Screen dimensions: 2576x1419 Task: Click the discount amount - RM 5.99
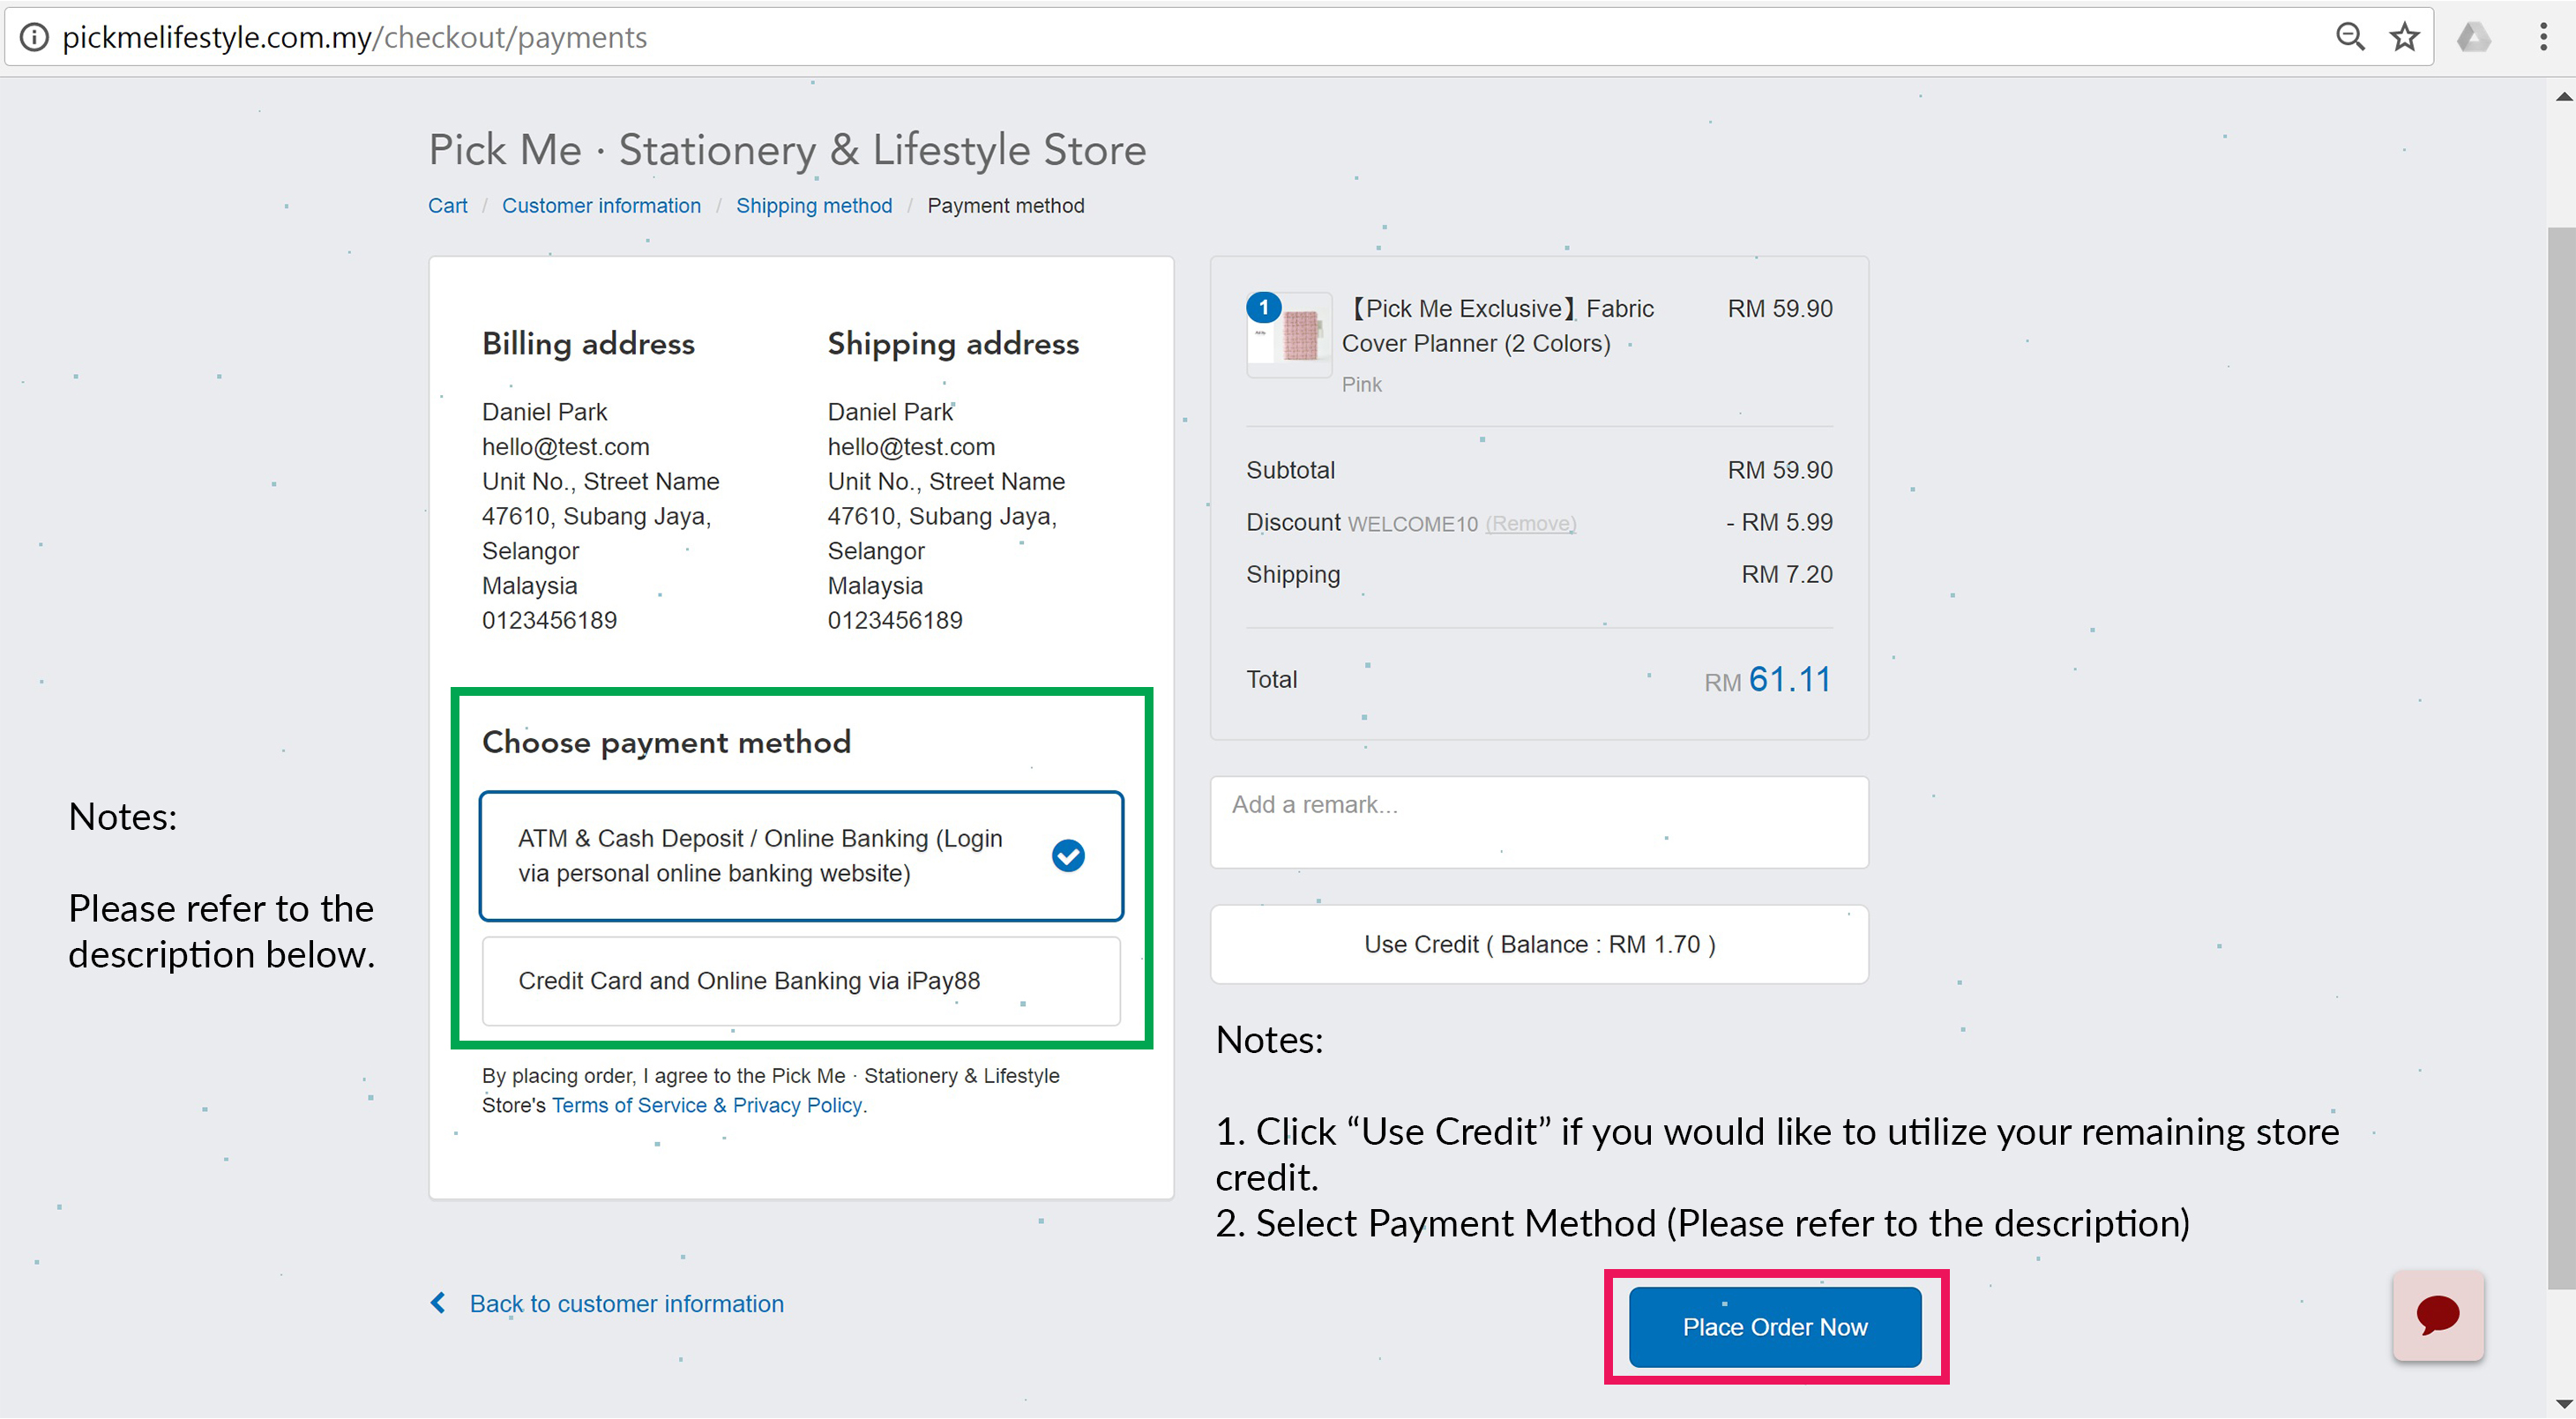click(1779, 522)
